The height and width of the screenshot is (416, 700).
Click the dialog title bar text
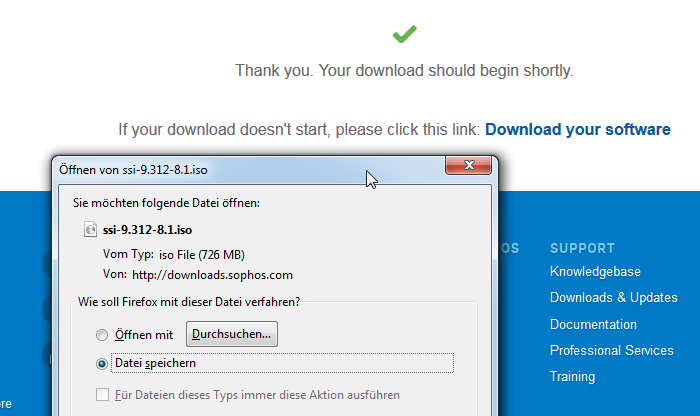[x=133, y=170]
